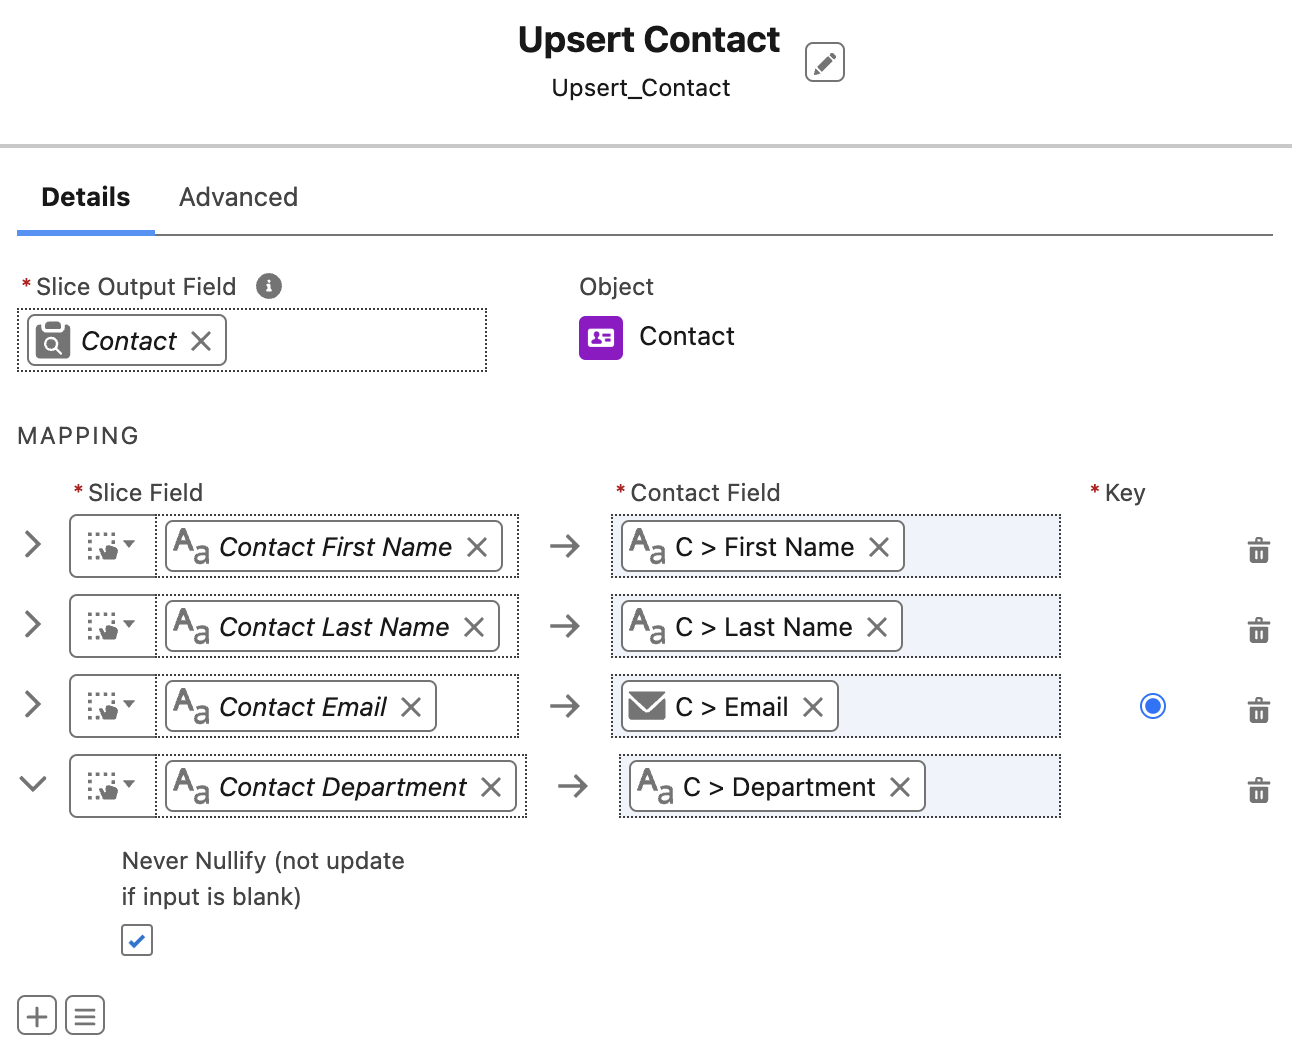Click the list icon next to the plus button
The width and height of the screenshot is (1292, 1052).
coord(85,1016)
